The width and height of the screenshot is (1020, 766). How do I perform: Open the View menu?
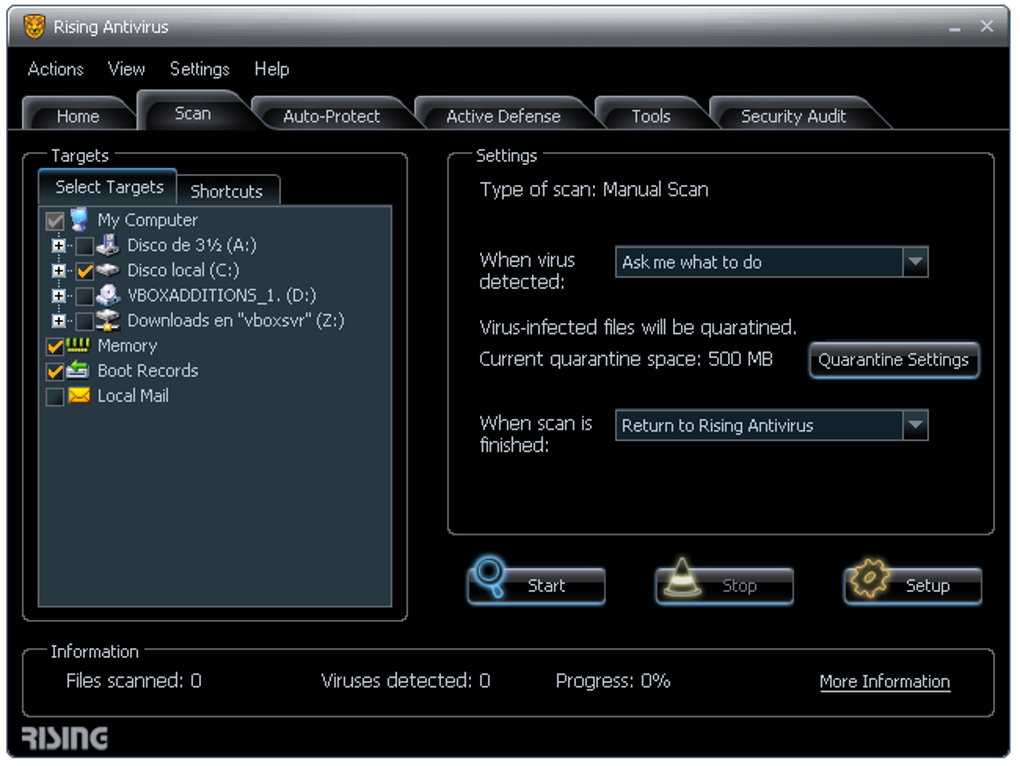126,69
